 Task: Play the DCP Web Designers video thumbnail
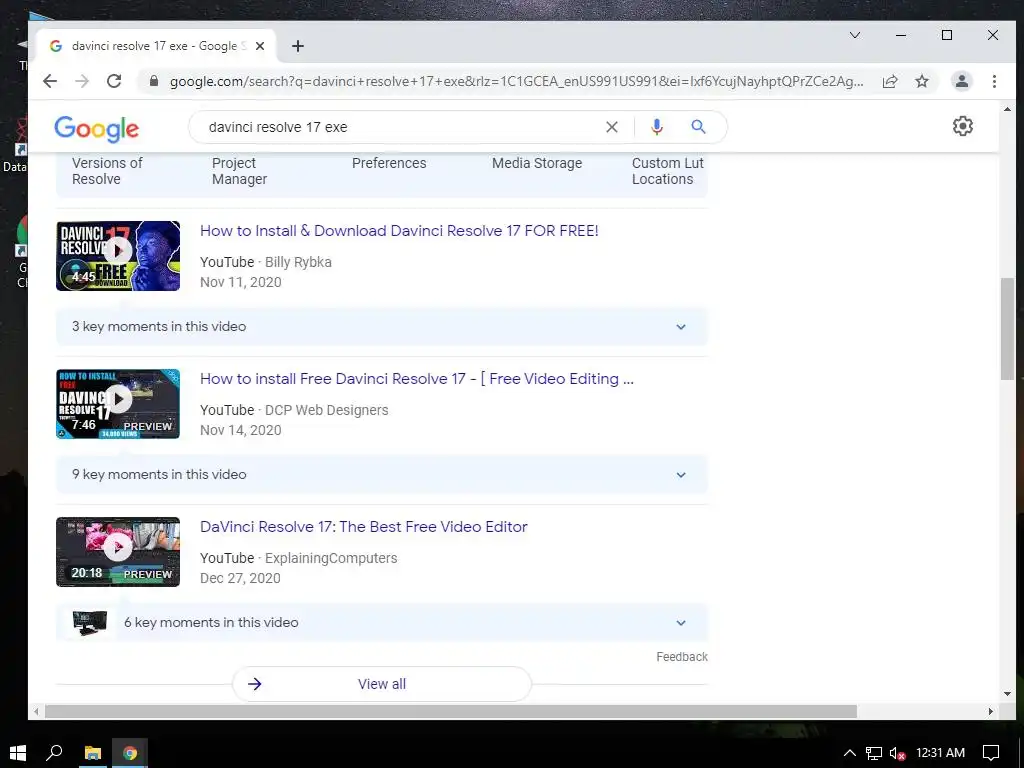118,404
